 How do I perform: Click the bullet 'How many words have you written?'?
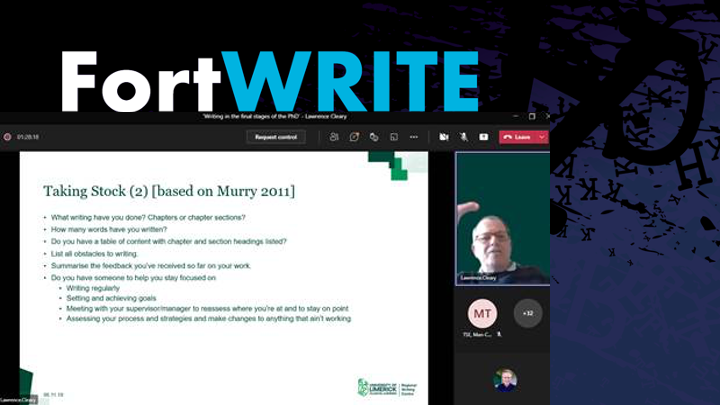(x=109, y=230)
